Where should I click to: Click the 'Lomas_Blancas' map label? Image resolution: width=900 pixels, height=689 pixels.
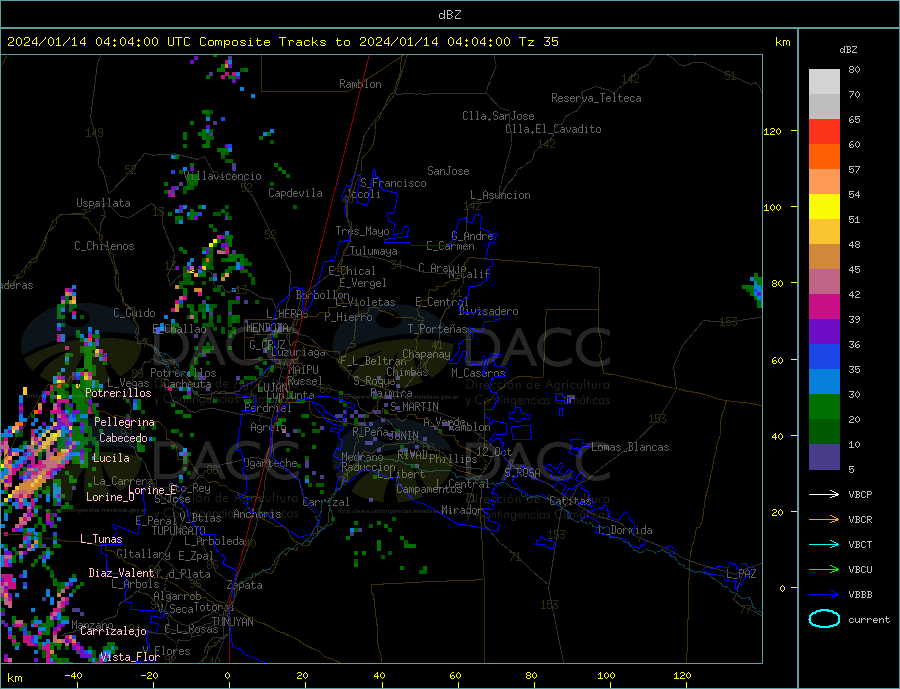coord(630,447)
